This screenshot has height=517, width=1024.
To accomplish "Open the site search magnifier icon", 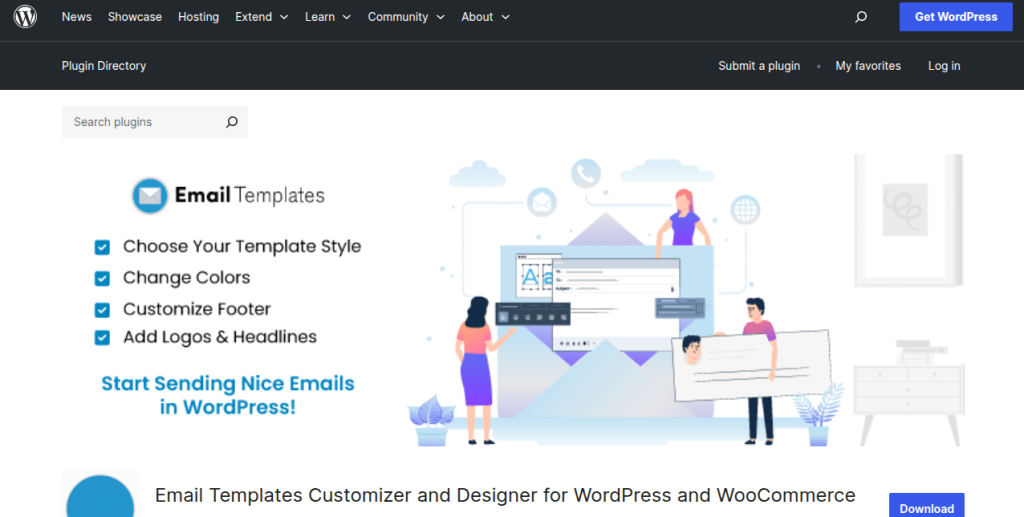I will click(861, 17).
